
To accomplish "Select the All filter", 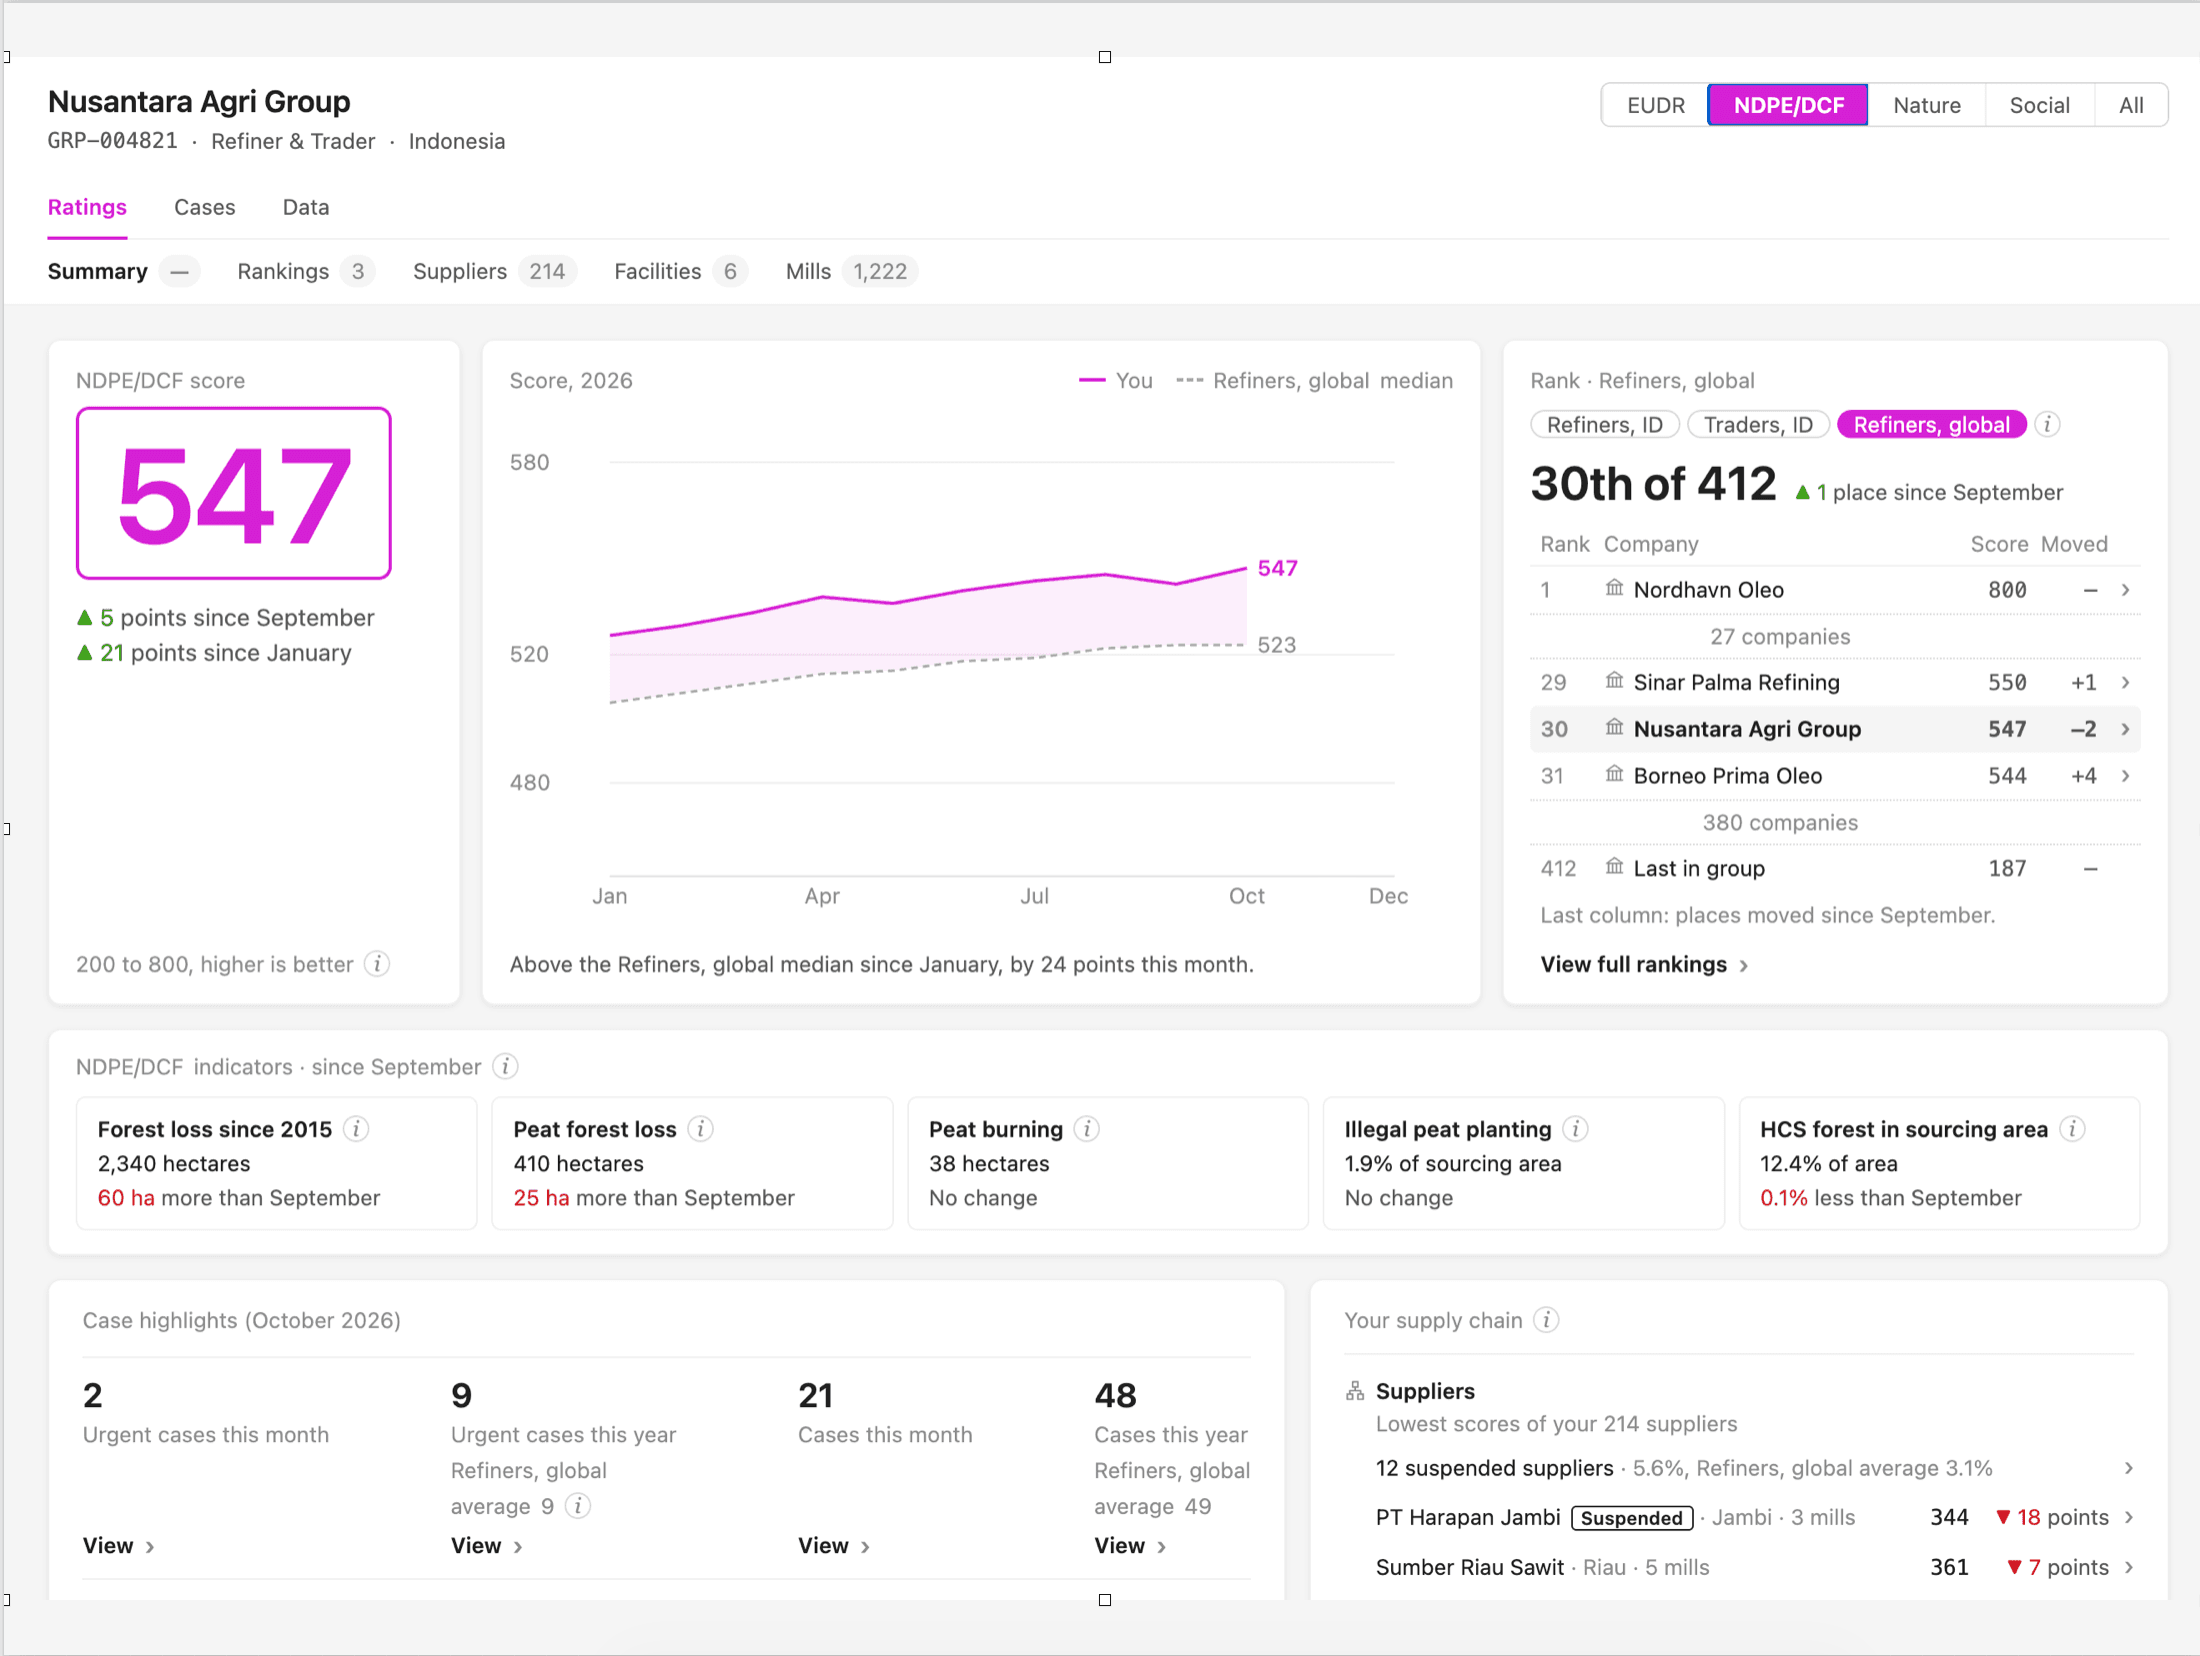I will (x=2131, y=105).
